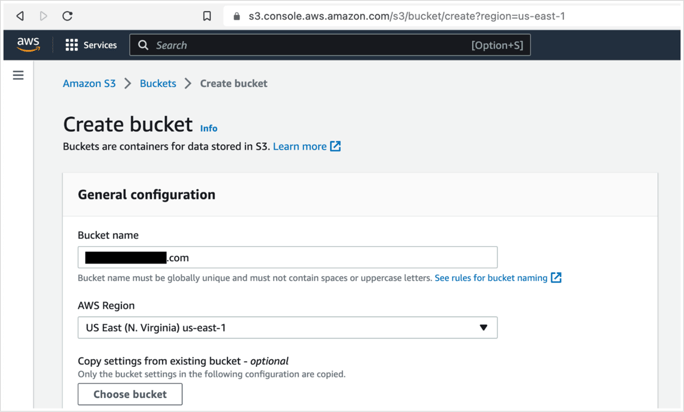This screenshot has height=412, width=684.
Task: Reload the page with refresh icon
Action: click(x=67, y=16)
